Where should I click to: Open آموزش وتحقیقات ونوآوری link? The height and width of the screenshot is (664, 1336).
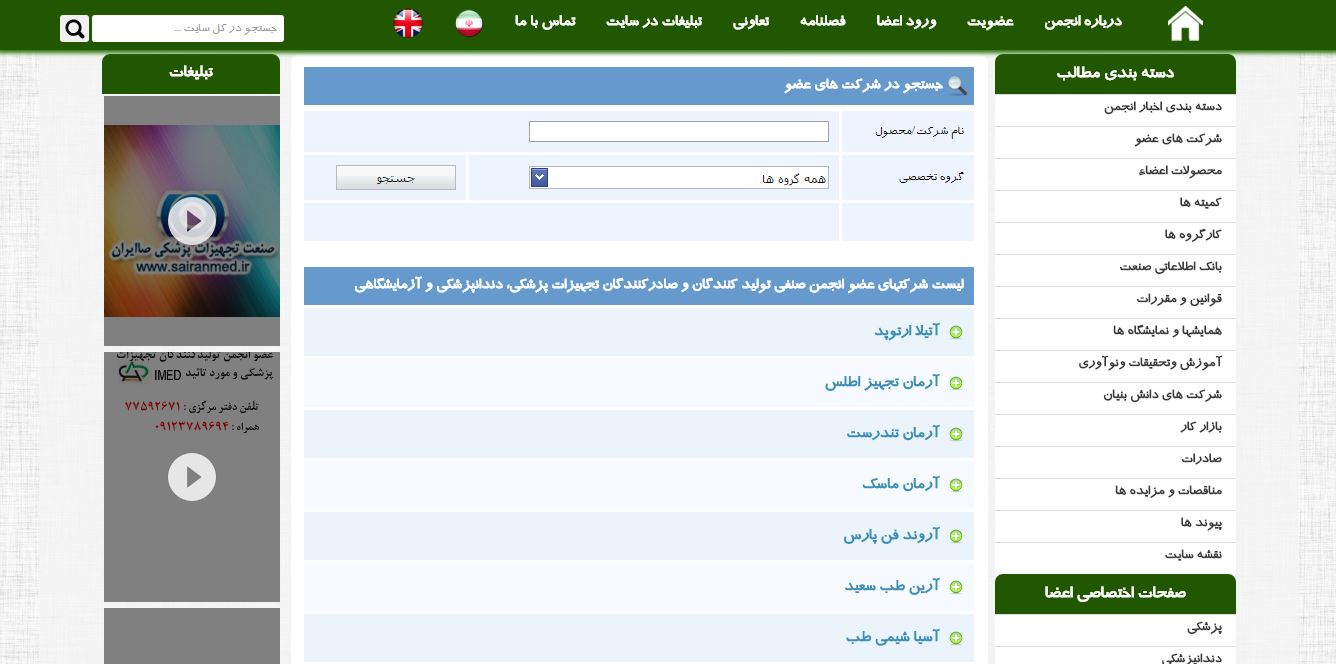point(1150,363)
